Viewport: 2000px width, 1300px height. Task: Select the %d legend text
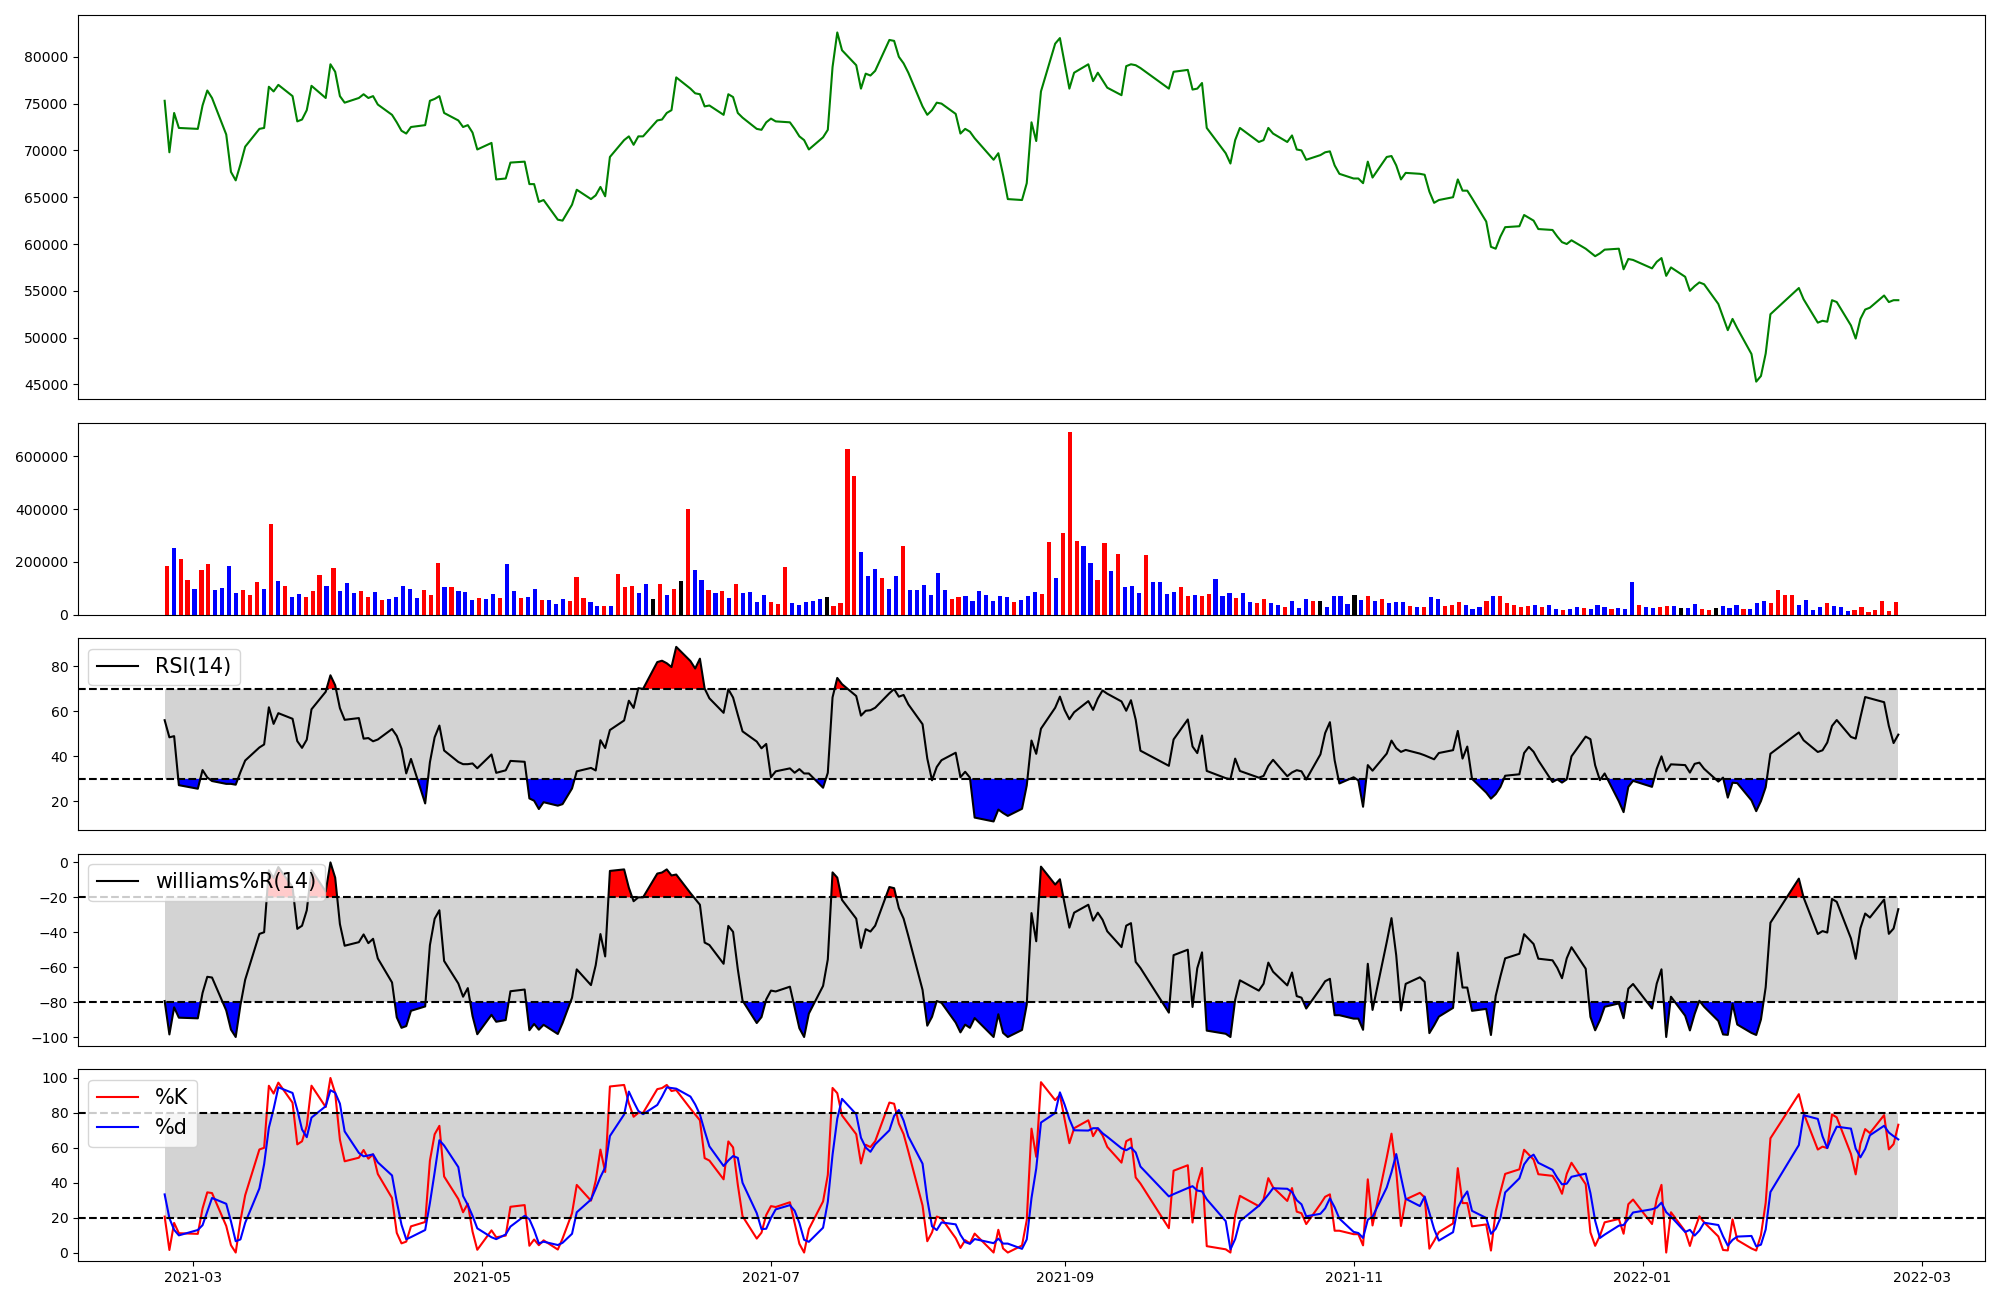pos(171,1127)
